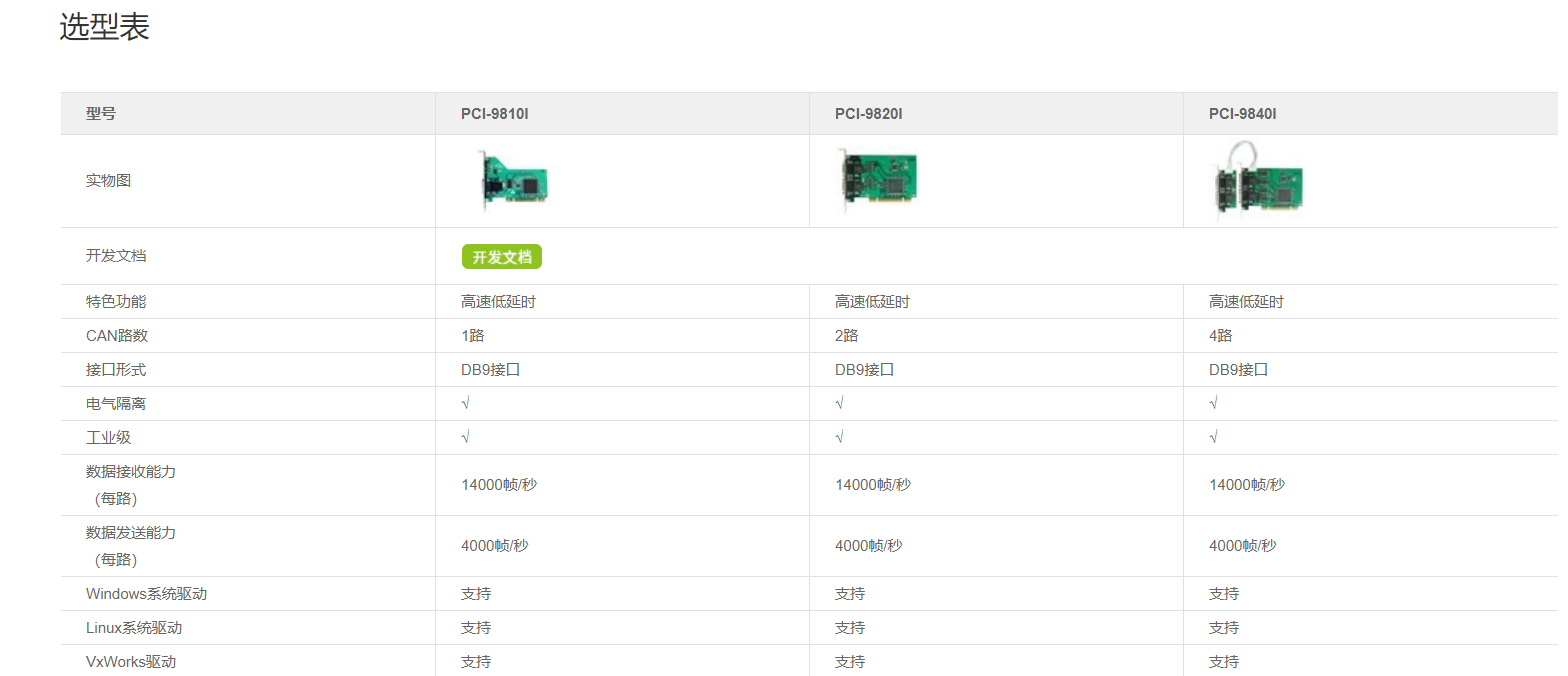Click the 特色功能 row label

tap(116, 301)
